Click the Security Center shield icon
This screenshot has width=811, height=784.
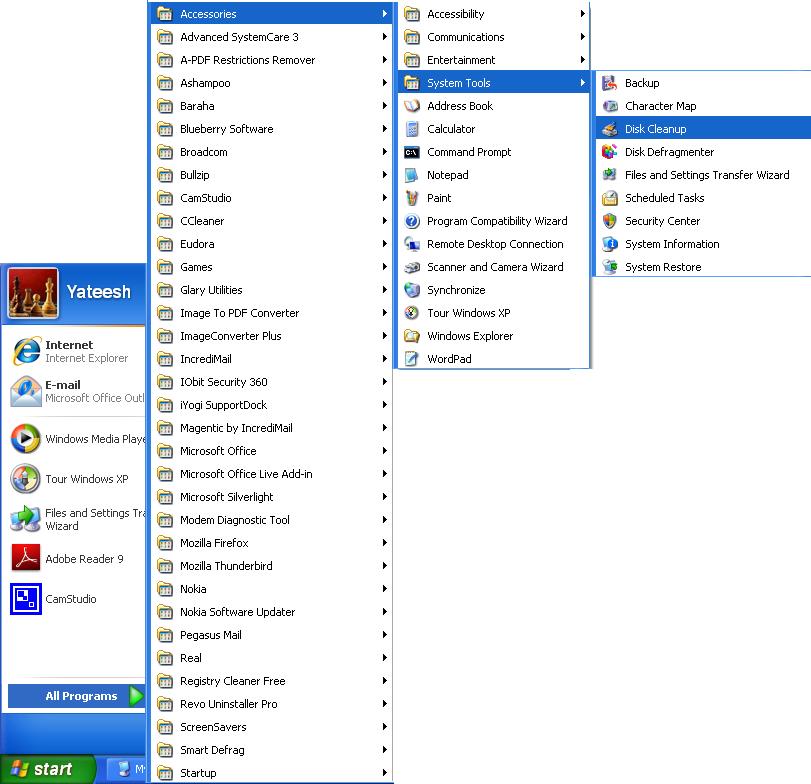coord(610,221)
